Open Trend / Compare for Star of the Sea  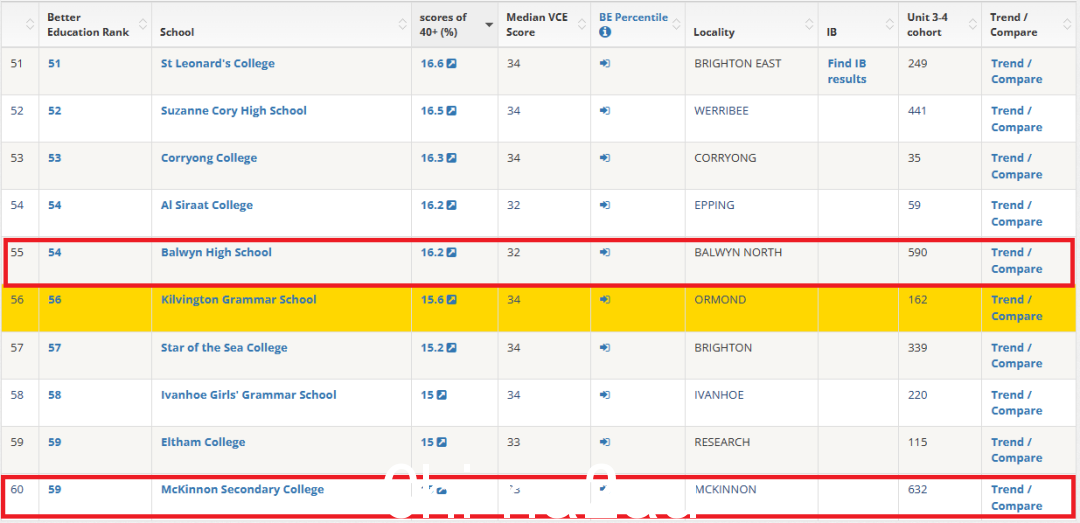pos(1016,356)
